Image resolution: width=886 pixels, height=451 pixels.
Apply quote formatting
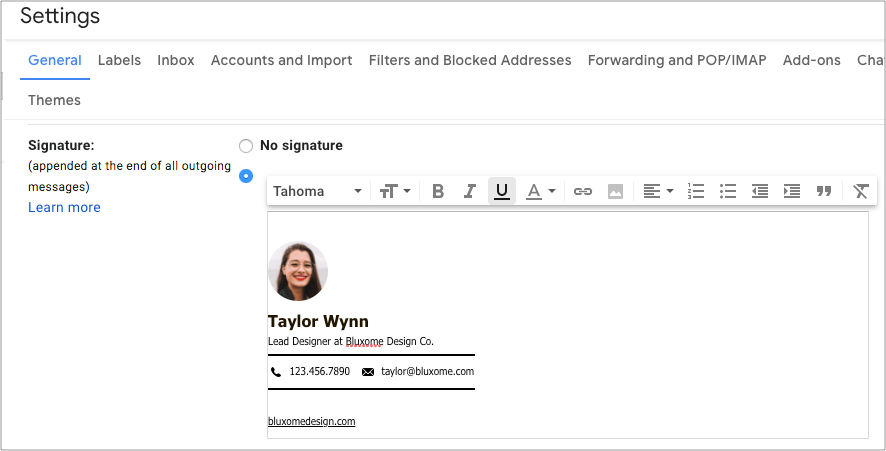tap(824, 192)
